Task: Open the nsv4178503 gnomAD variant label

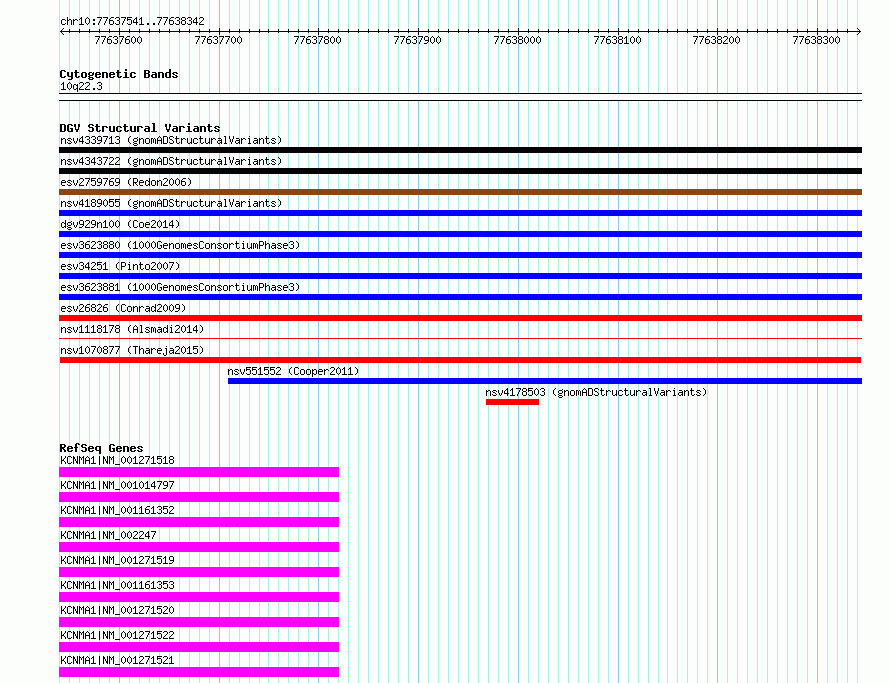Action: tap(596, 392)
